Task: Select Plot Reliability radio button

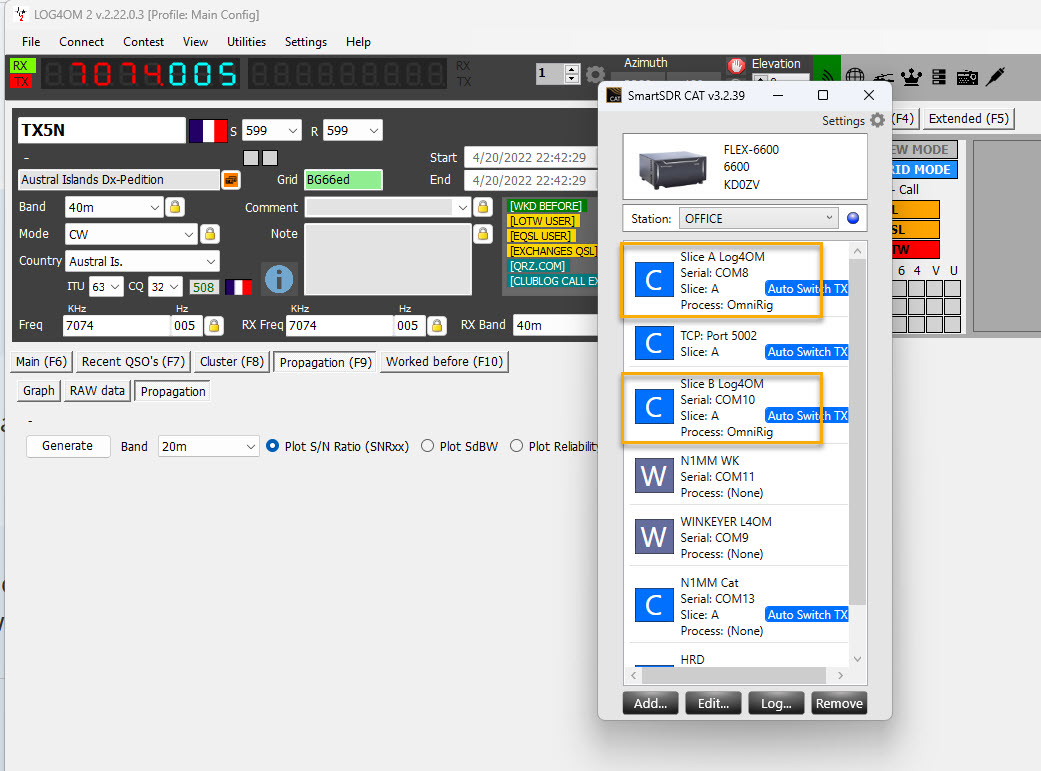Action: tap(517, 446)
